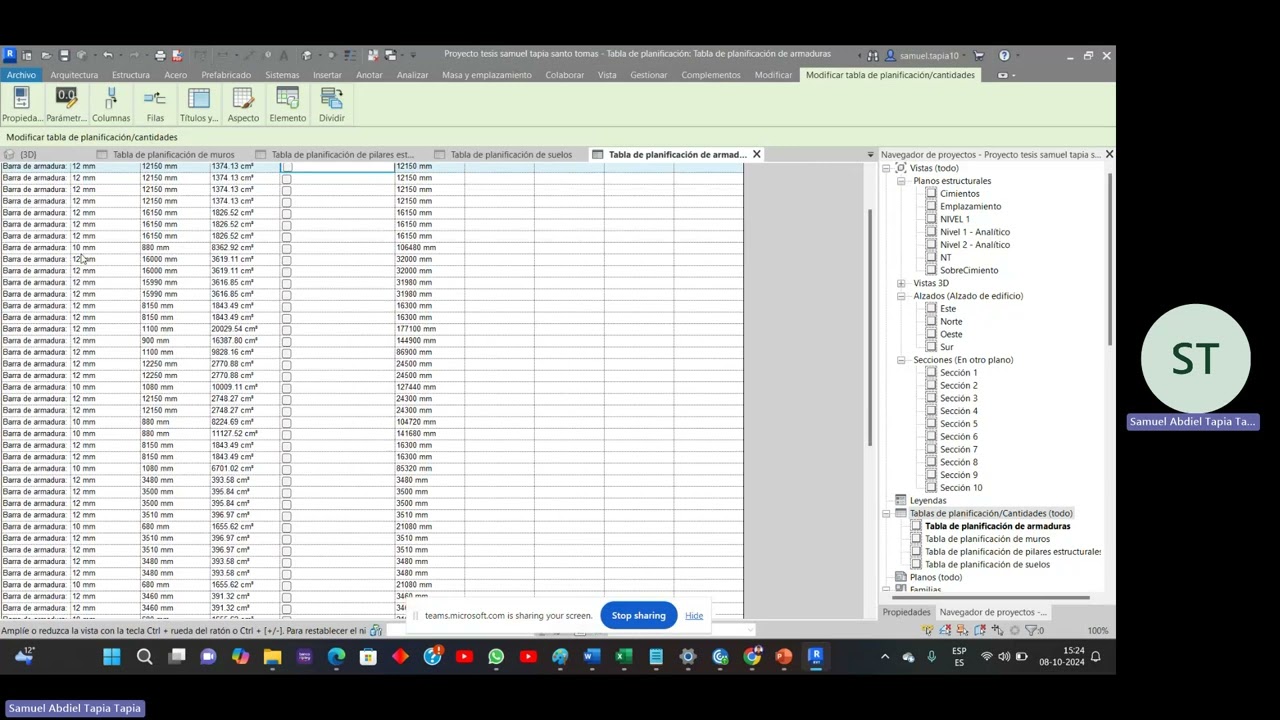The width and height of the screenshot is (1280, 720).
Task: Click the Save quick-access icon
Action: coord(64,56)
